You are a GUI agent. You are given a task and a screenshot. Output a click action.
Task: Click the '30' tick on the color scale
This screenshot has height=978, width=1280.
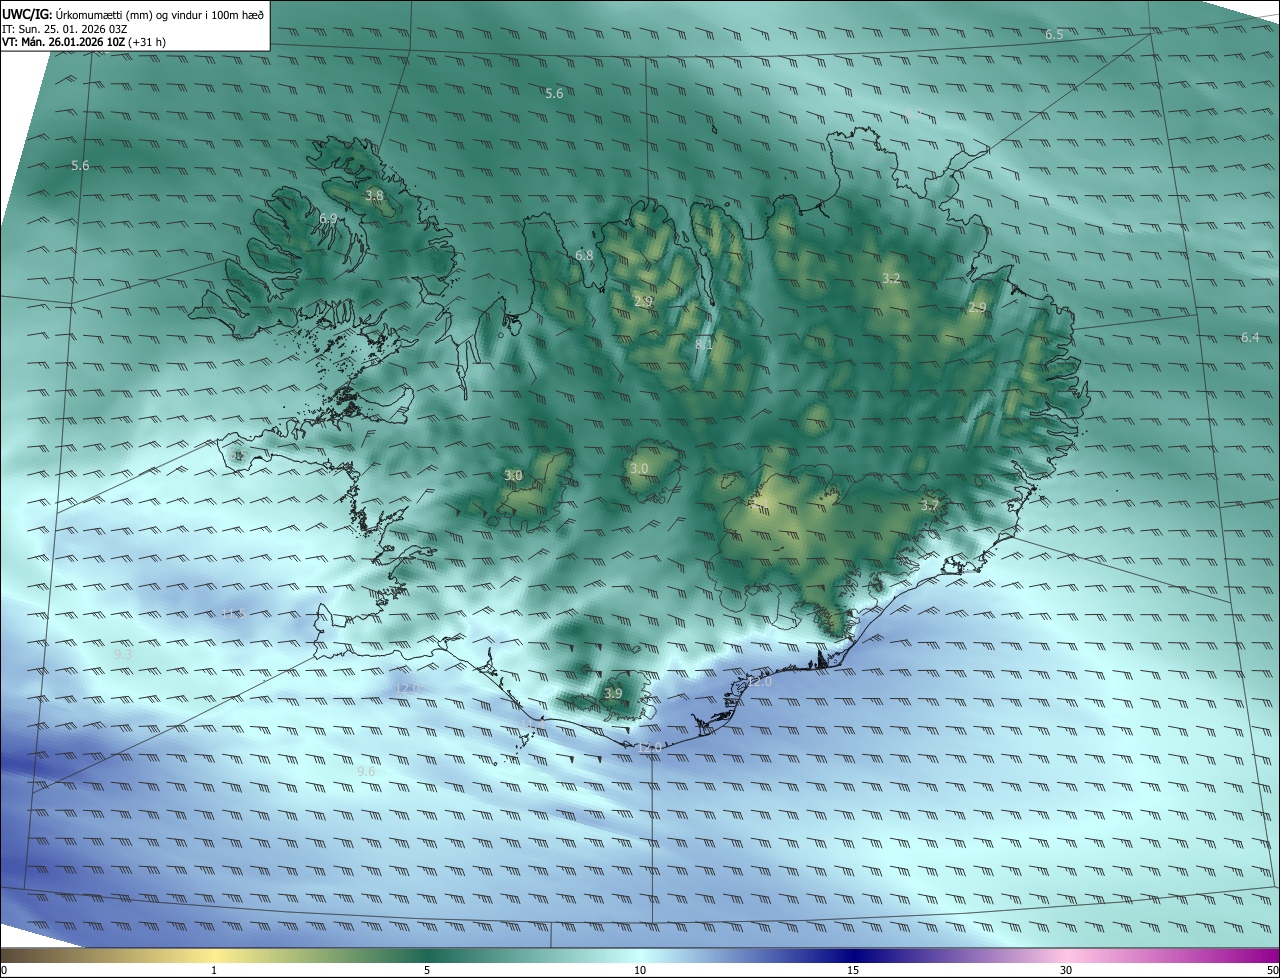click(x=1066, y=970)
